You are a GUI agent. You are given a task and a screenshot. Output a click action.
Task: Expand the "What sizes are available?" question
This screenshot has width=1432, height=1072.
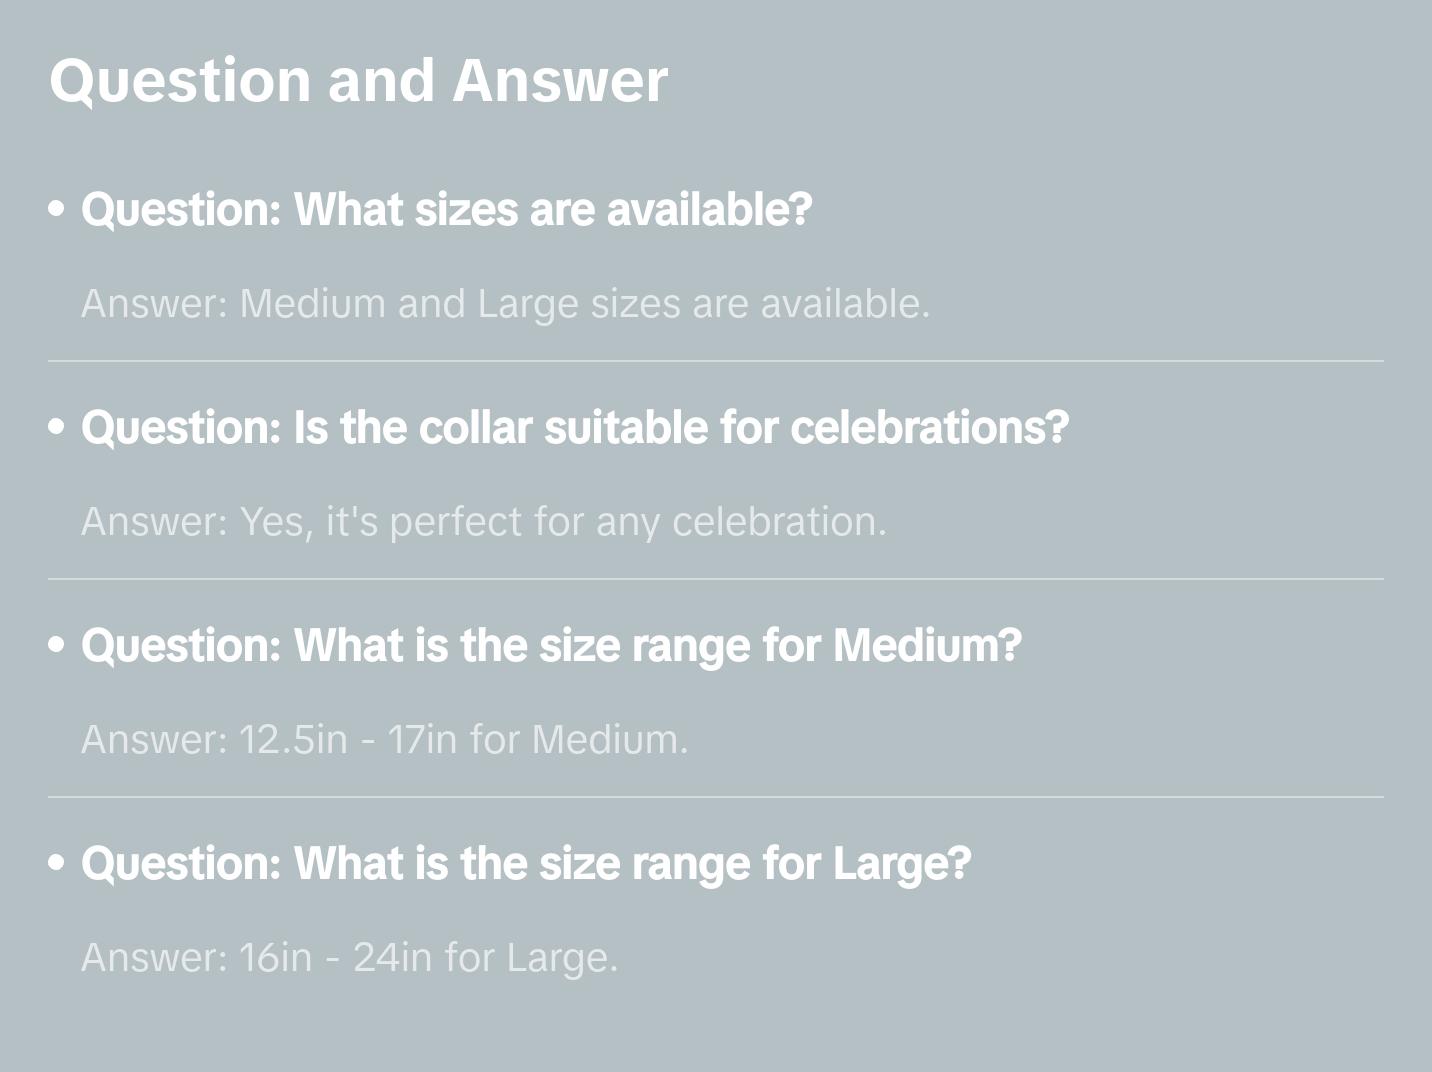[x=446, y=210]
